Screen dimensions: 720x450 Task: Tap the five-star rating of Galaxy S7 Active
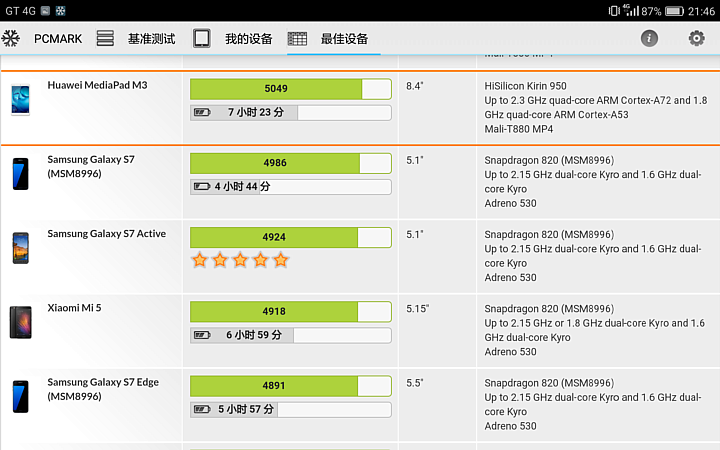(240, 260)
